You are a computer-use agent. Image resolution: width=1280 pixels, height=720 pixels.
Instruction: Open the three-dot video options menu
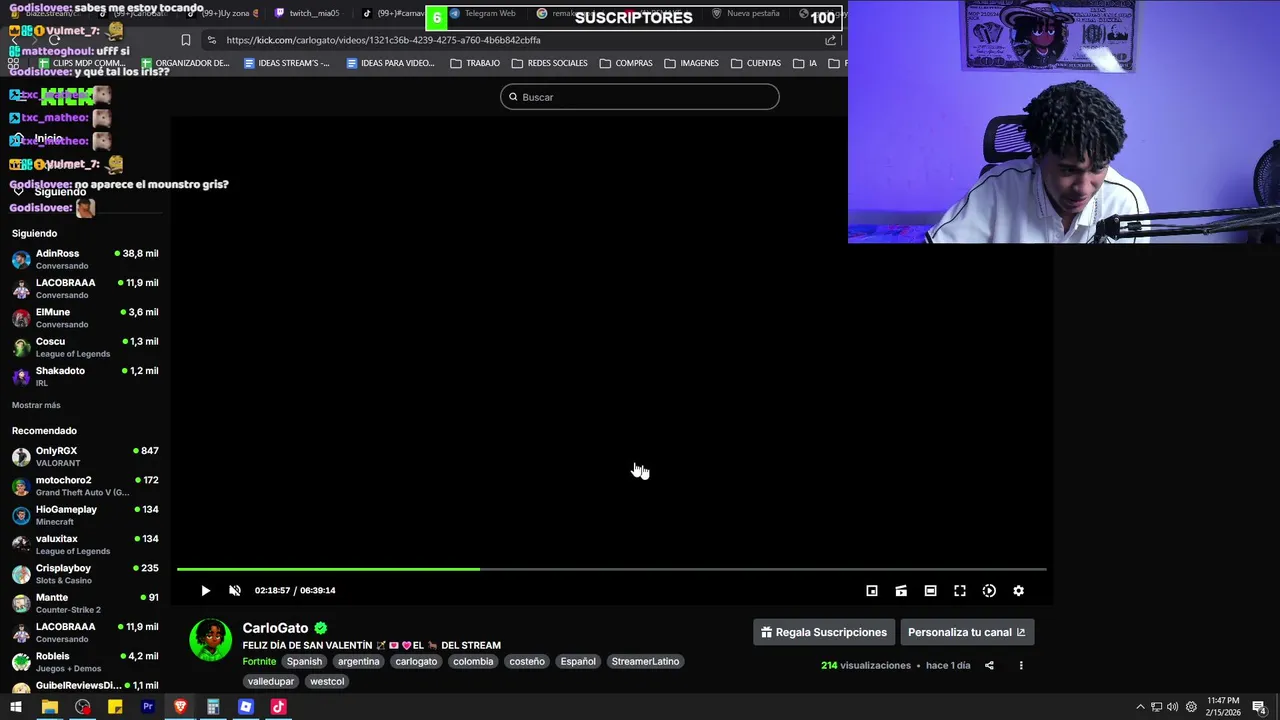click(x=1021, y=665)
